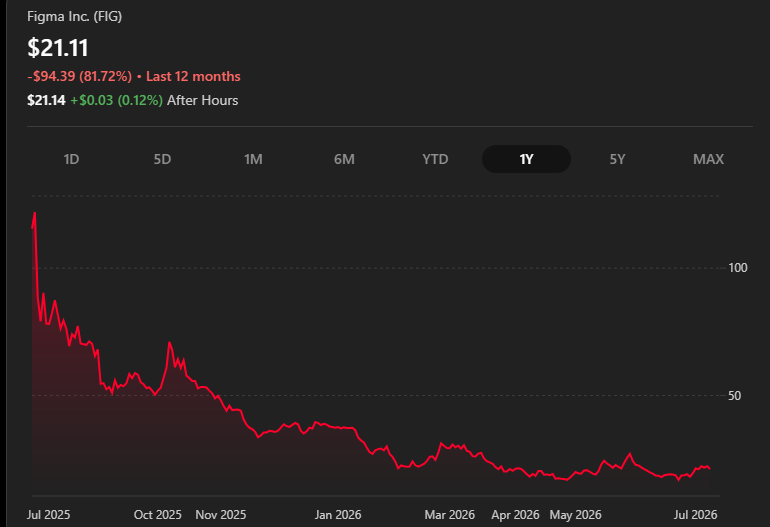The width and height of the screenshot is (770, 527).
Task: Click the $21.11 current price
Action: click(58, 48)
